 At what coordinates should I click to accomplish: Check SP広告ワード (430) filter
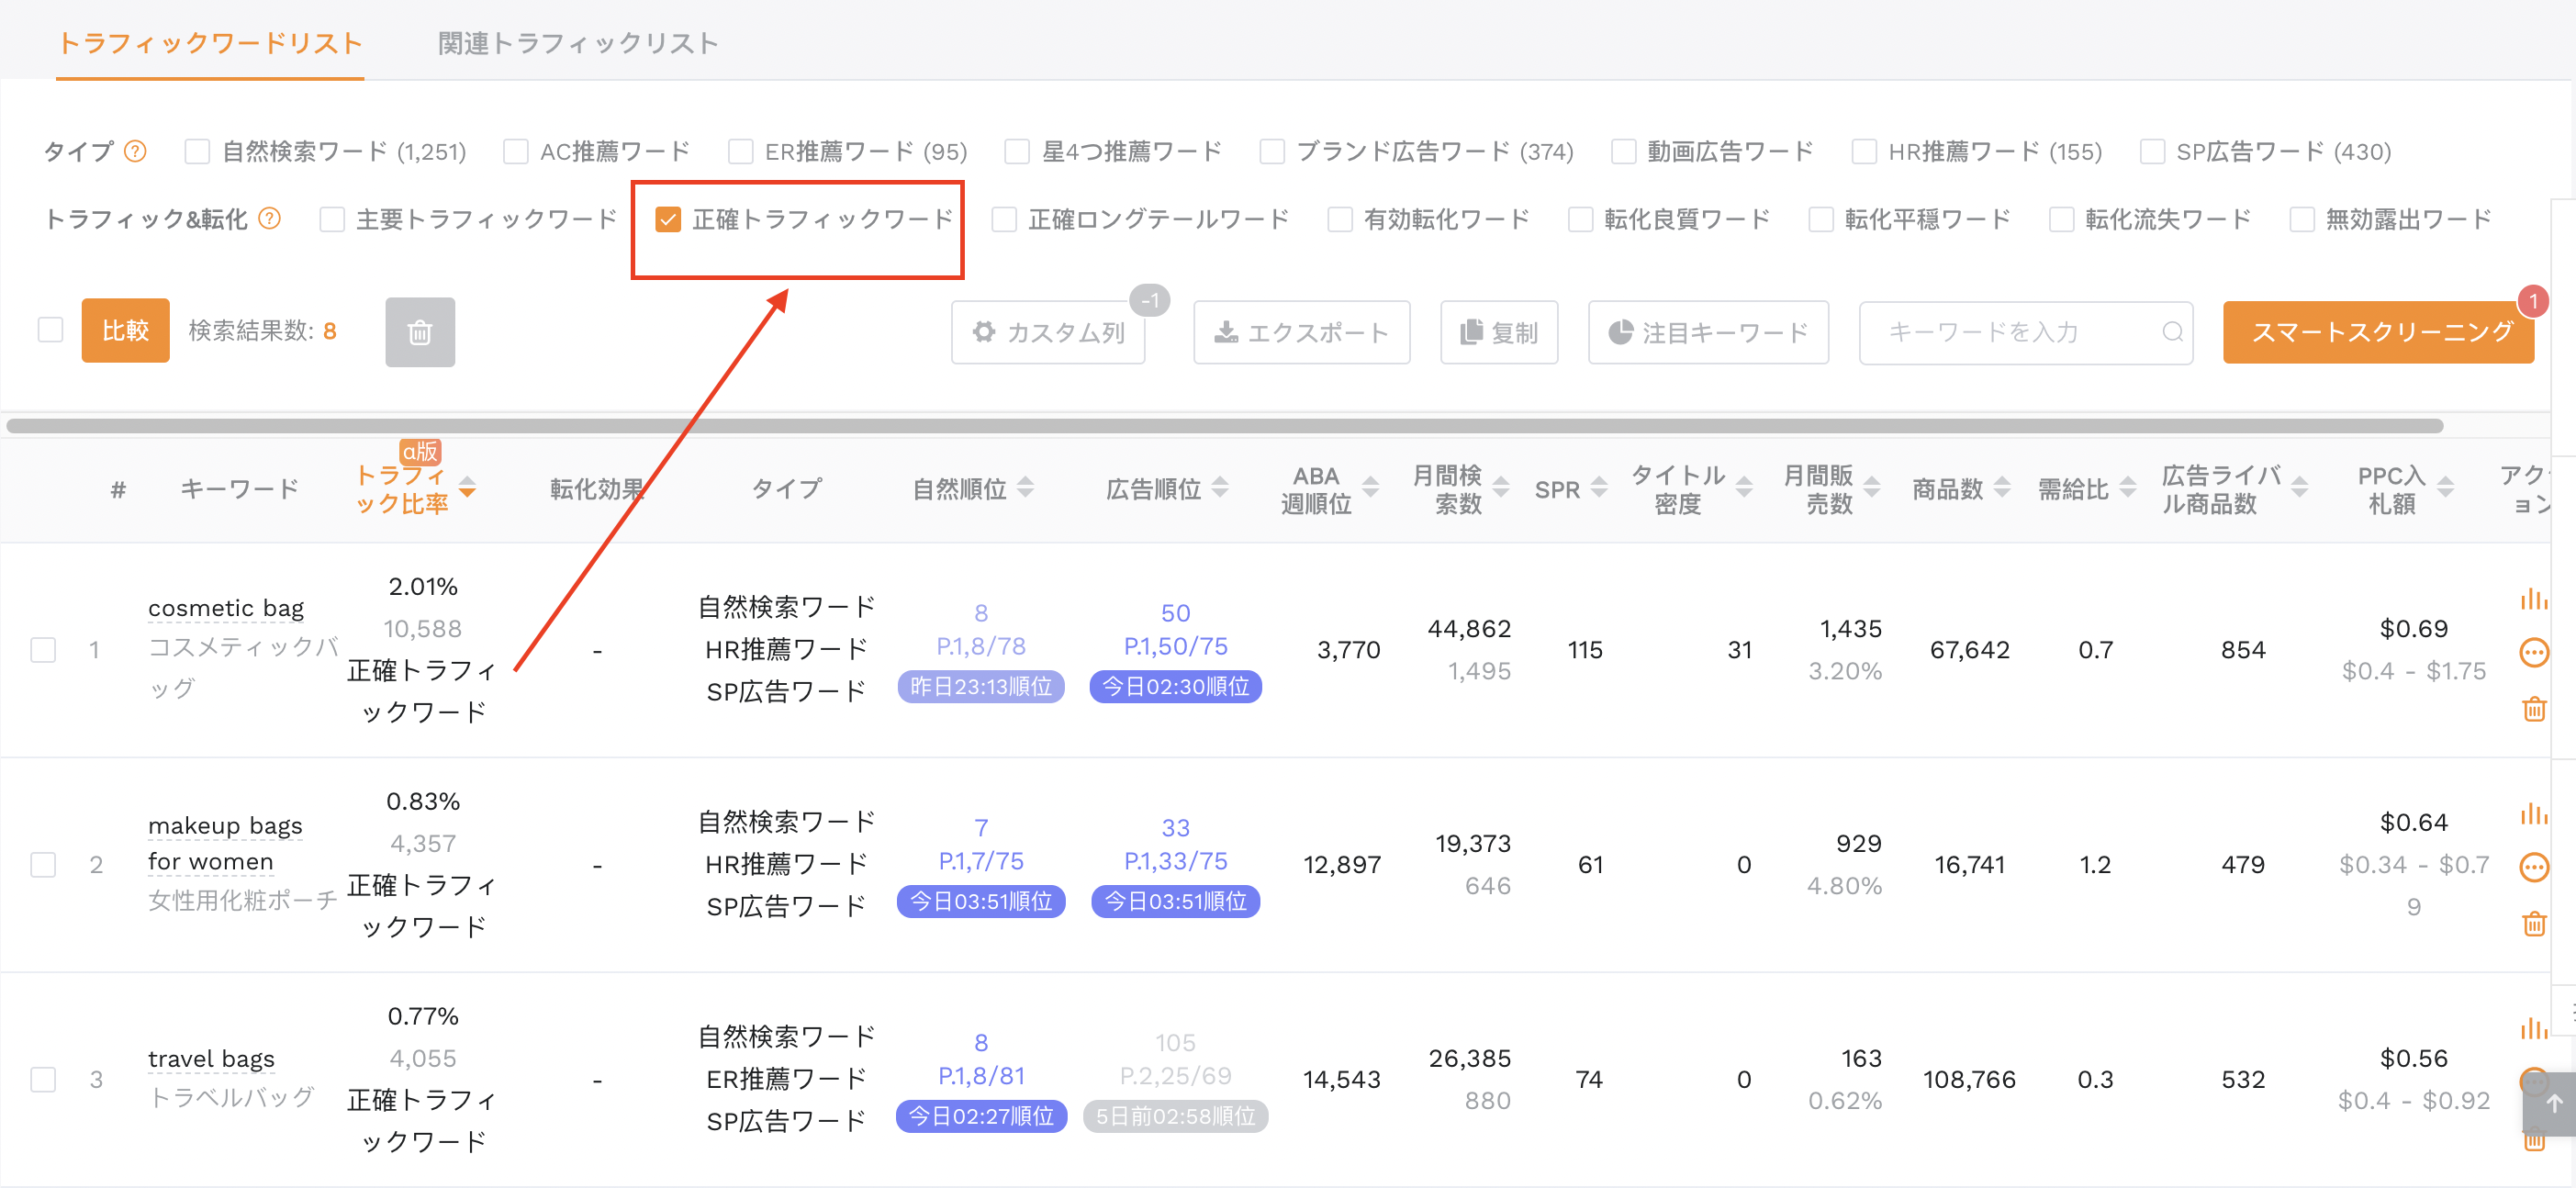pos(2152,151)
